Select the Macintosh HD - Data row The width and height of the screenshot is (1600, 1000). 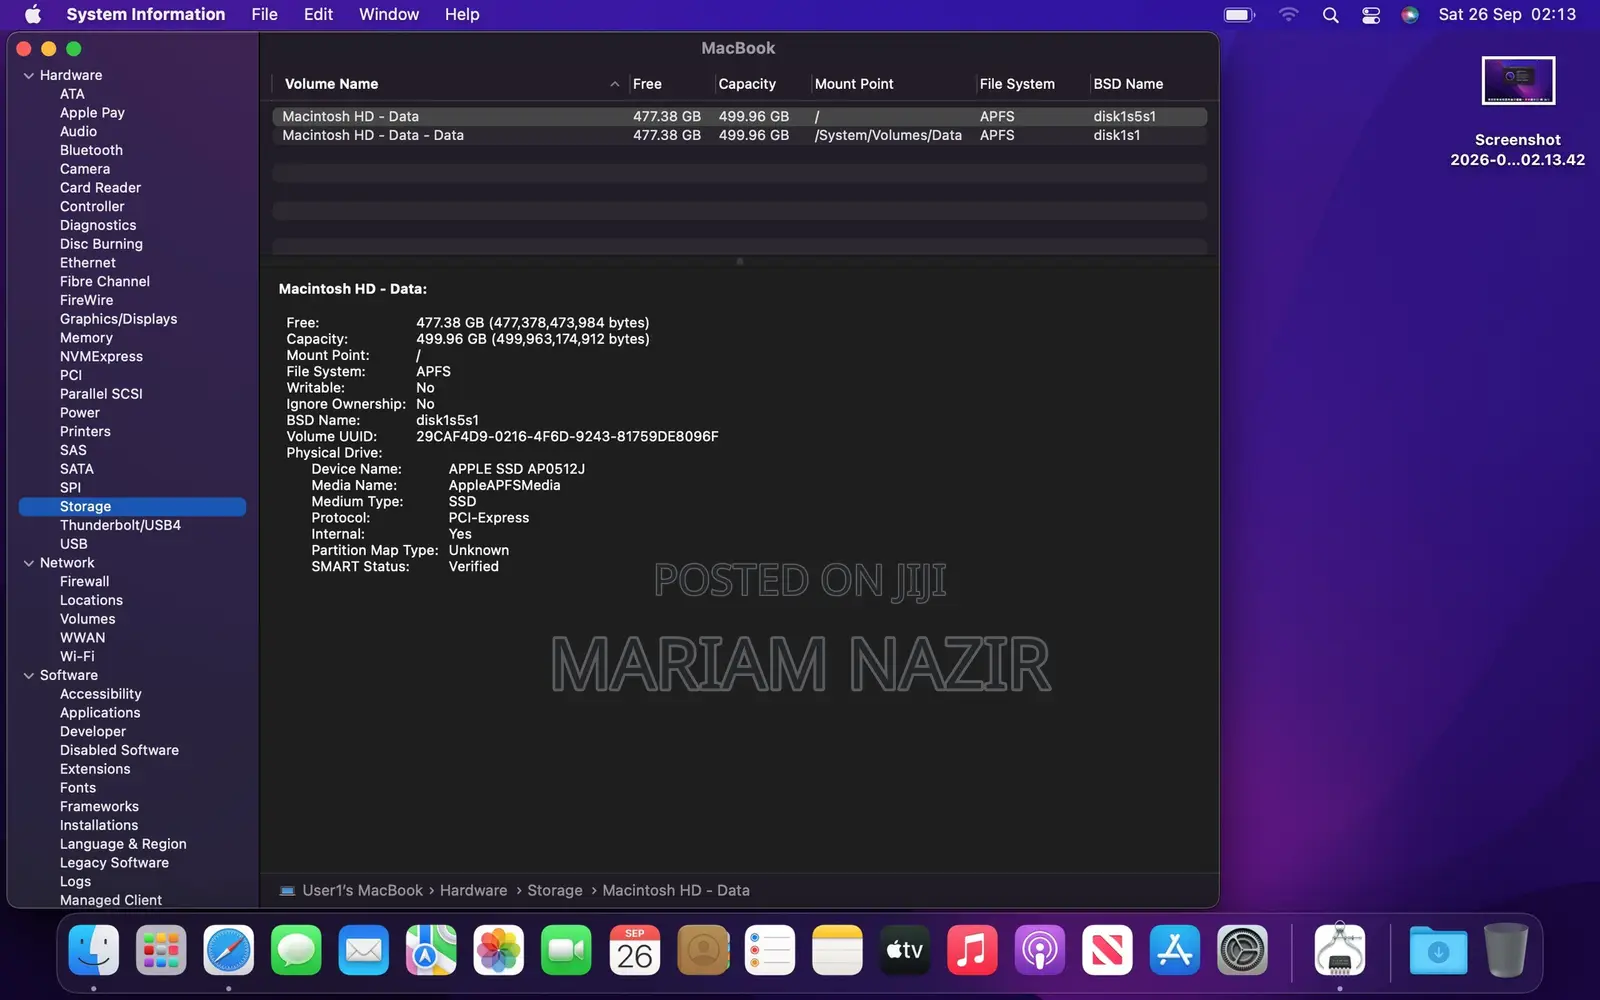click(x=739, y=116)
